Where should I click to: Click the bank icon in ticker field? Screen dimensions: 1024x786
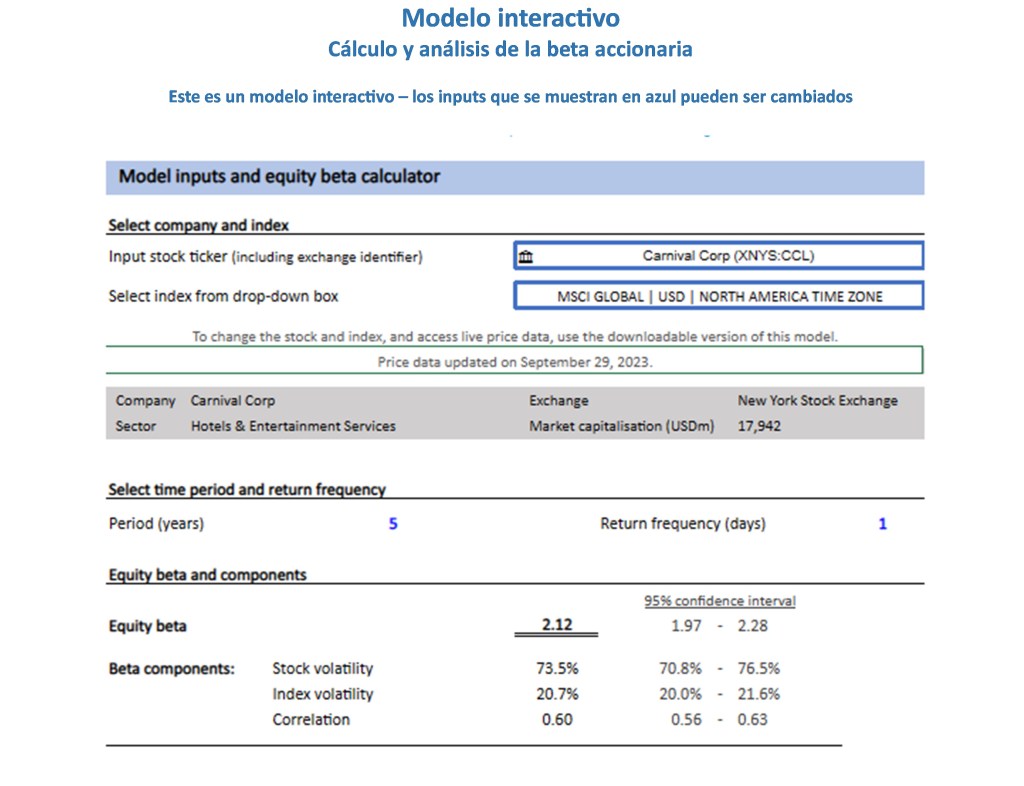[525, 257]
